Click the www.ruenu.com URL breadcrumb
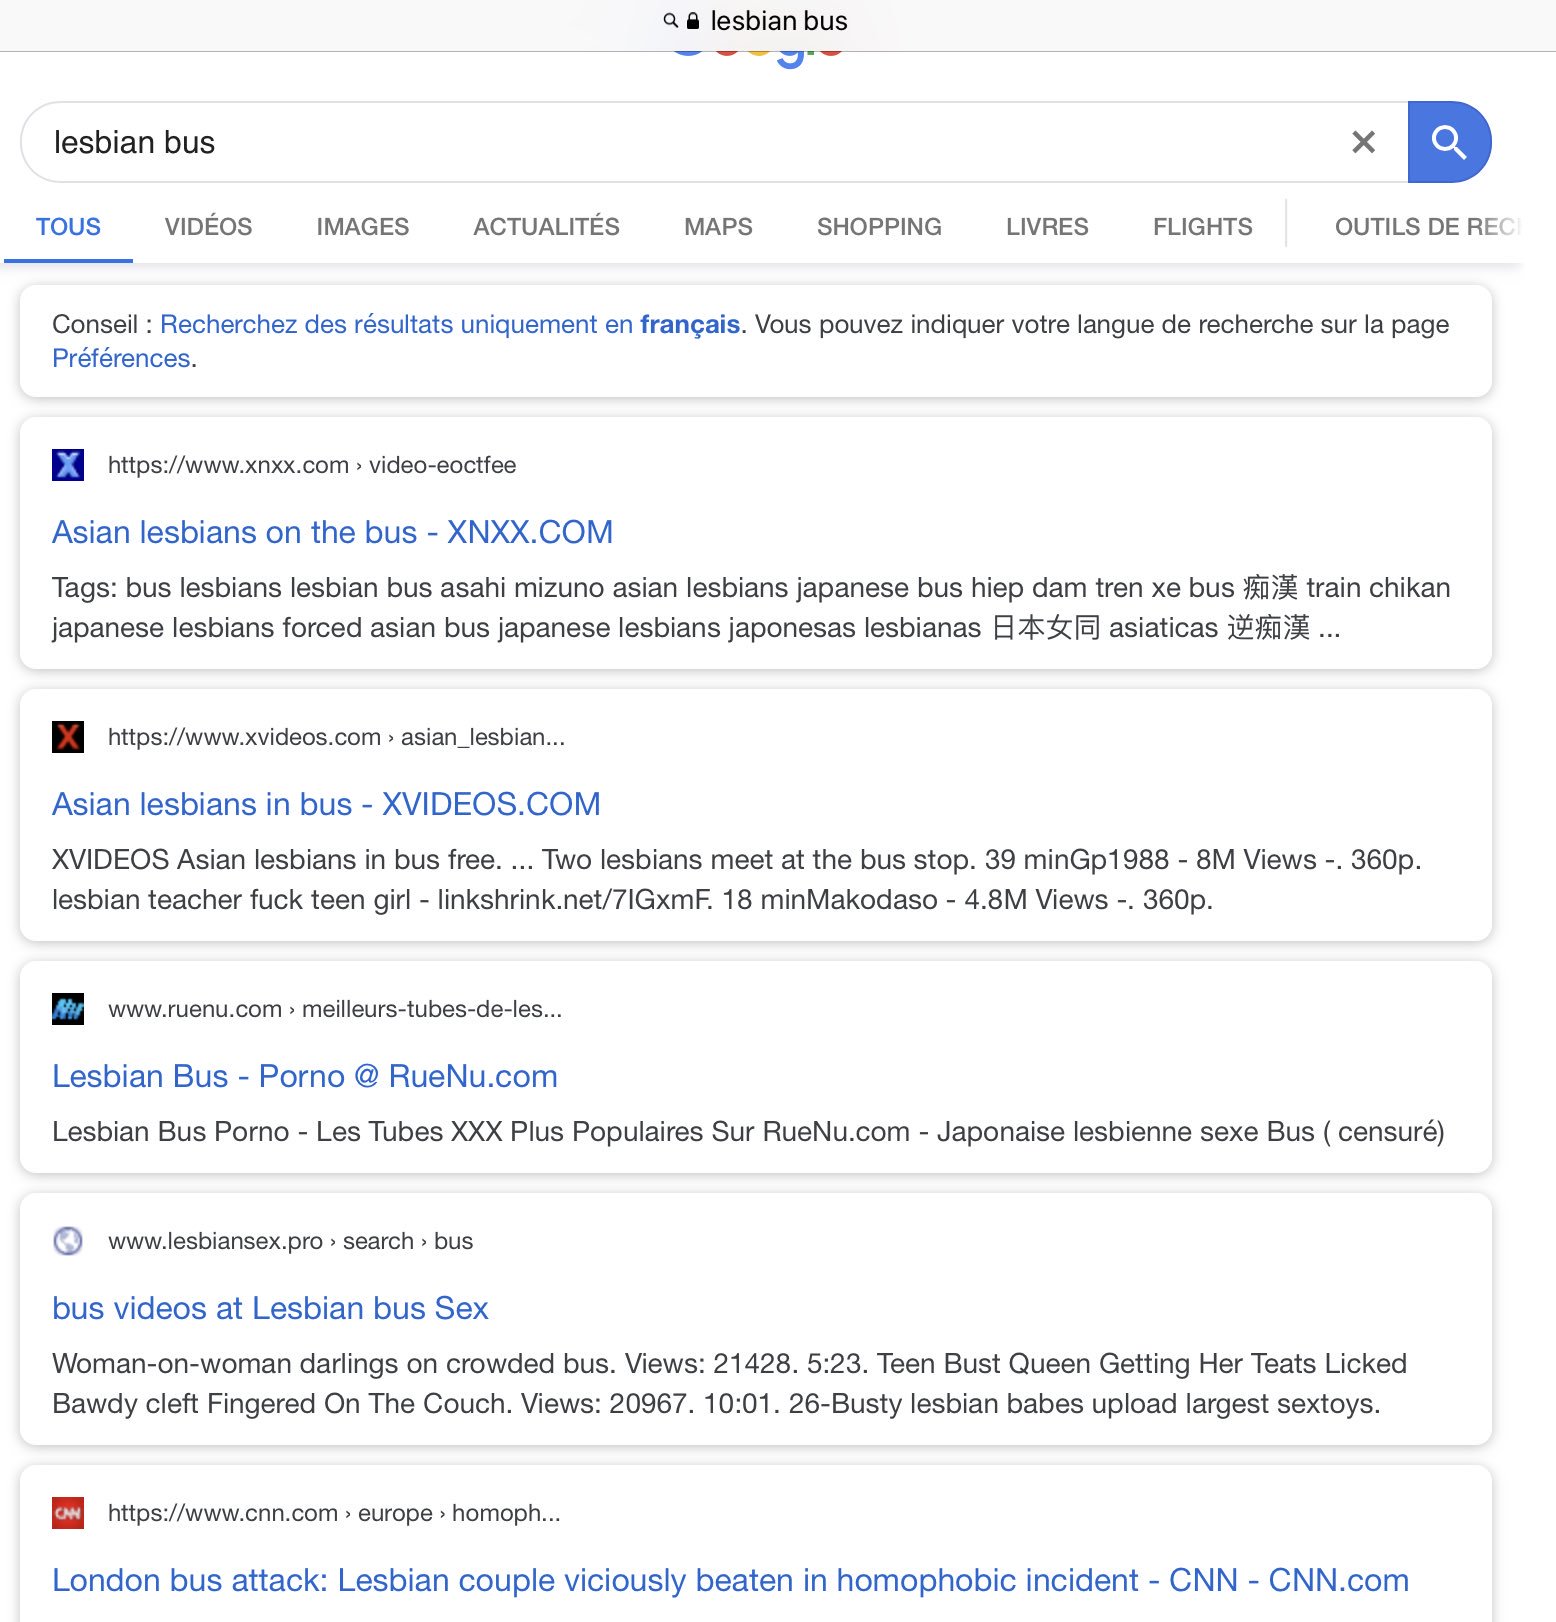 (335, 1009)
